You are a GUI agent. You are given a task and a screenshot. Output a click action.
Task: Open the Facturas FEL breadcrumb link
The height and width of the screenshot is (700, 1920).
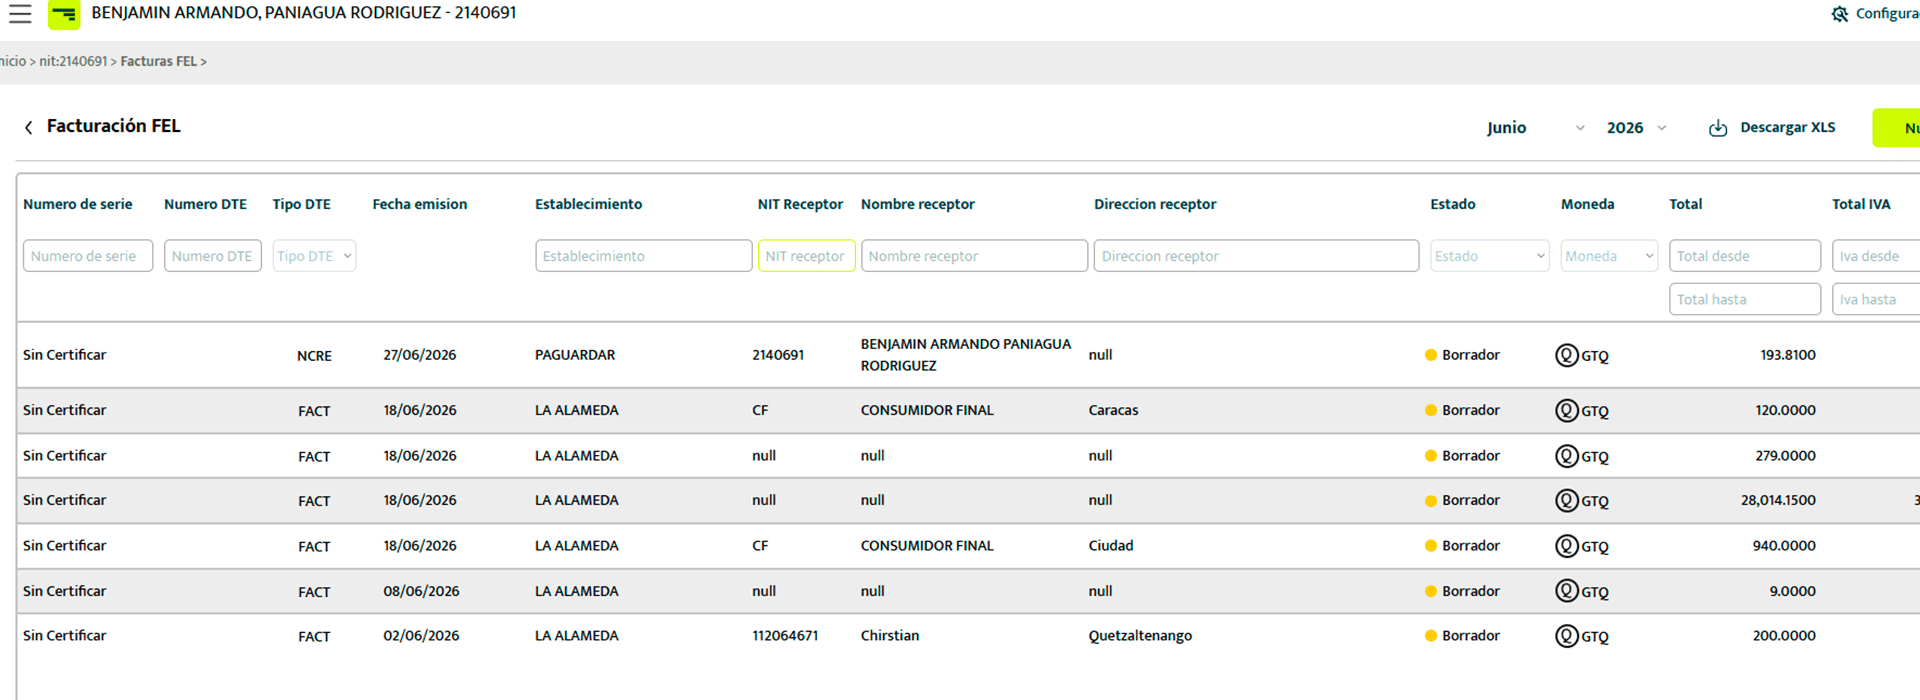coord(159,61)
